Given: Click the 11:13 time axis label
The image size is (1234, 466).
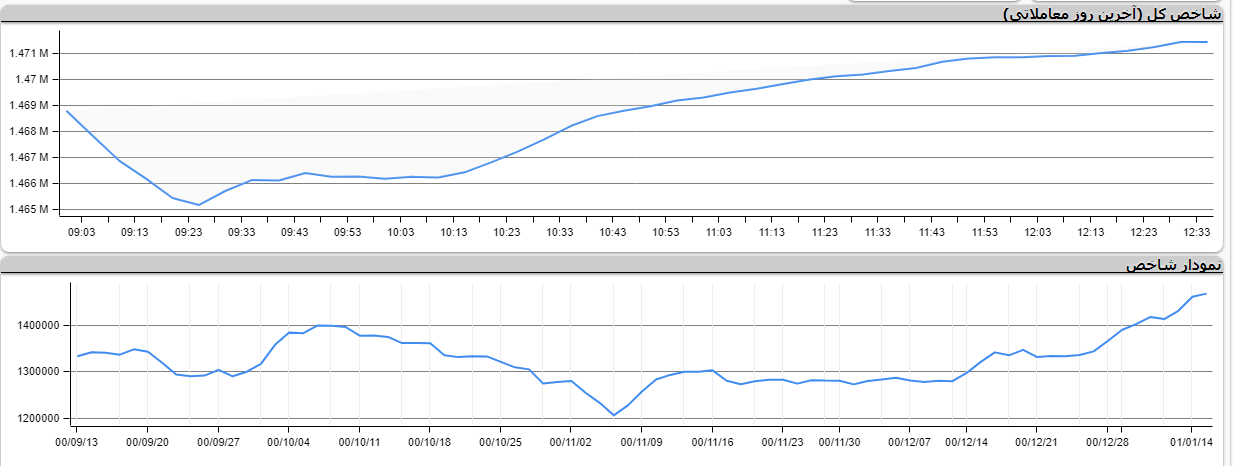Looking at the screenshot, I should (x=771, y=232).
